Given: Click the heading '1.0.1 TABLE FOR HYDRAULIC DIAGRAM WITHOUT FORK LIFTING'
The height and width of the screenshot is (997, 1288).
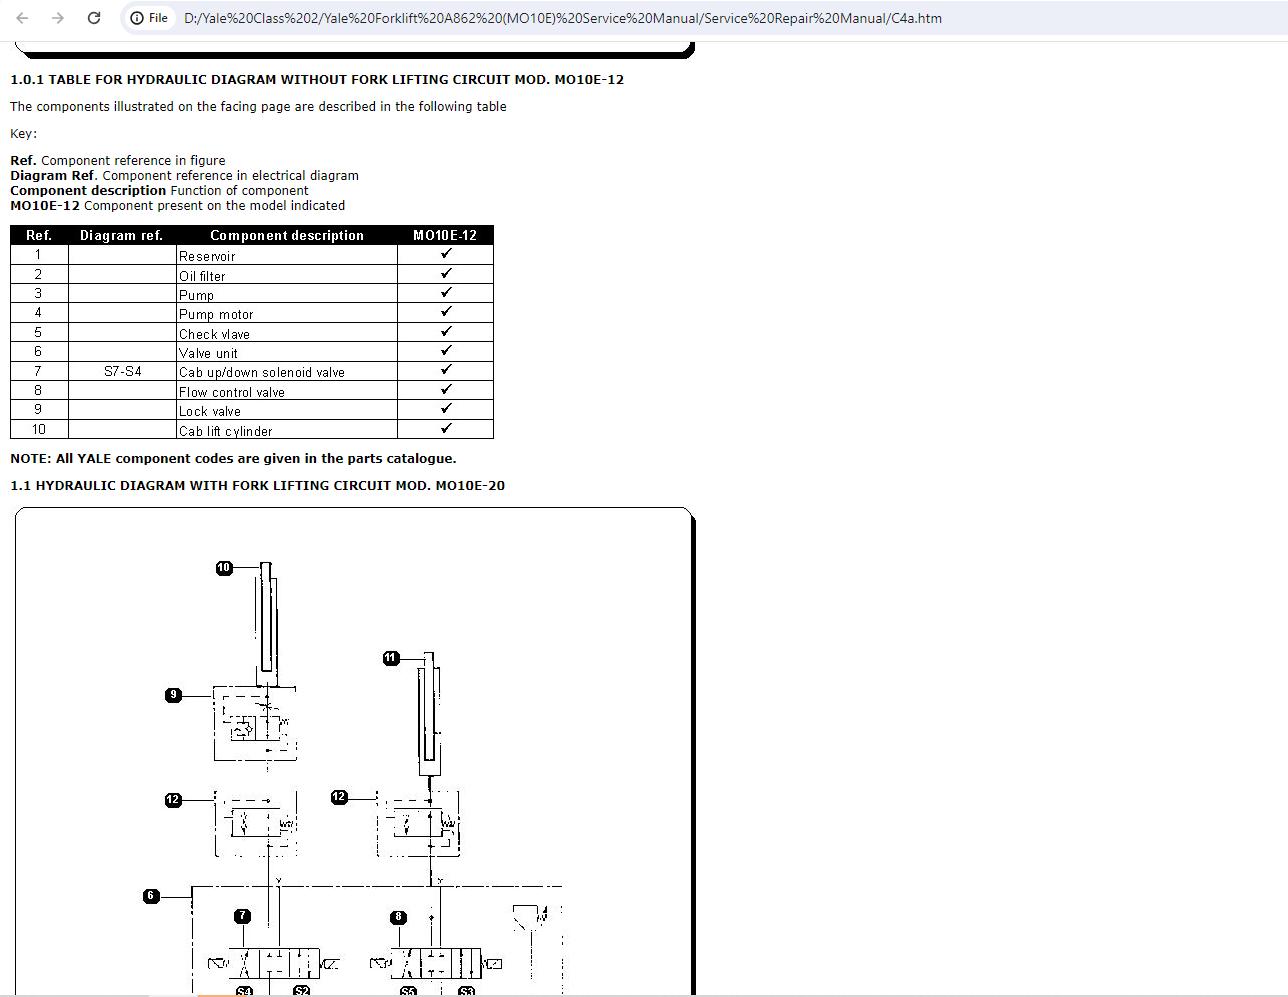Looking at the screenshot, I should click(317, 79).
